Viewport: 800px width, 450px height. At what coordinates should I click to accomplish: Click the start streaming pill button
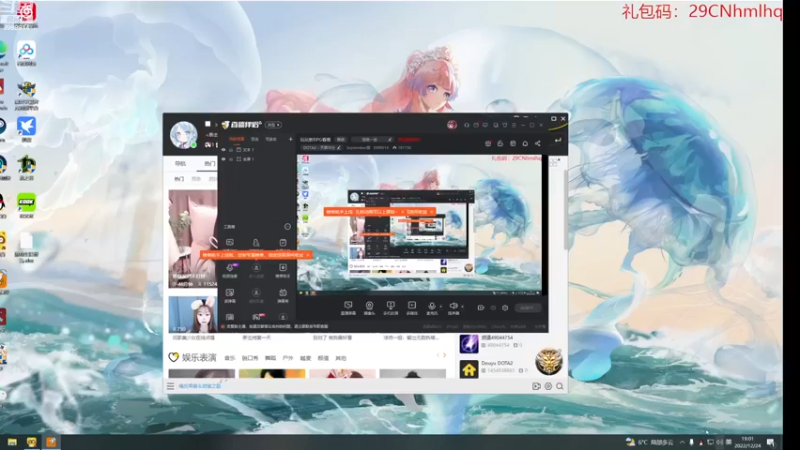click(x=527, y=308)
